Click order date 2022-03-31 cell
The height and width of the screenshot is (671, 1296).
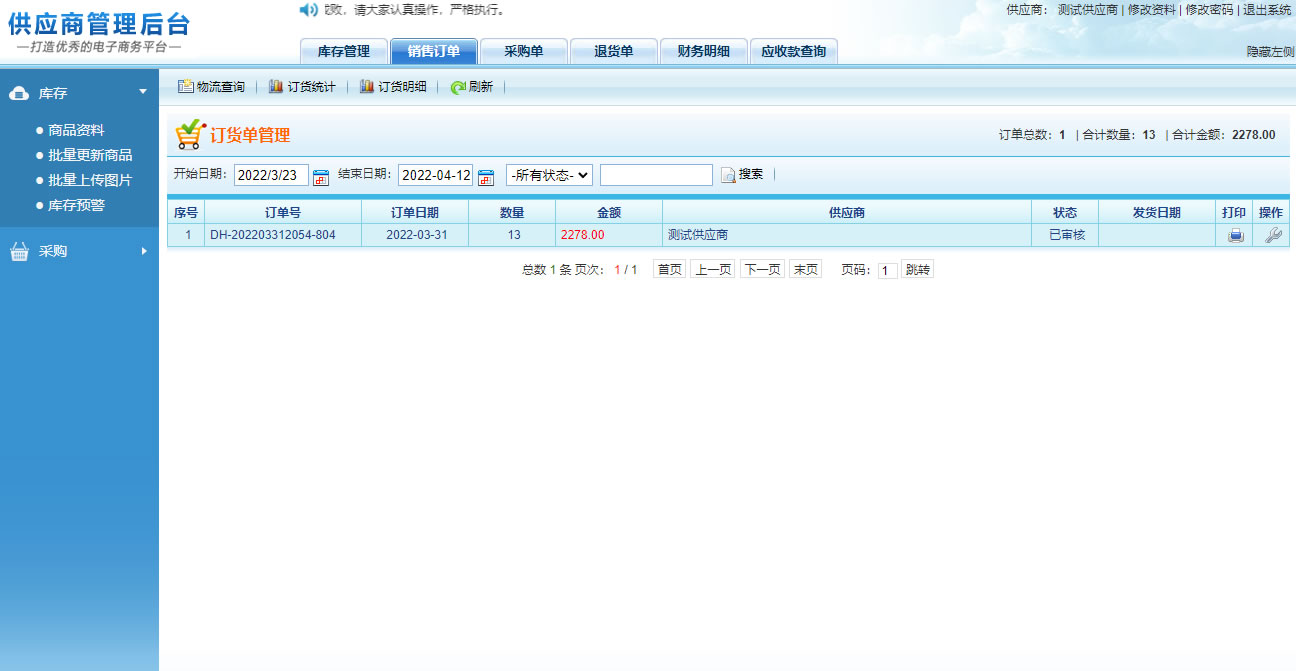pyautogui.click(x=417, y=235)
